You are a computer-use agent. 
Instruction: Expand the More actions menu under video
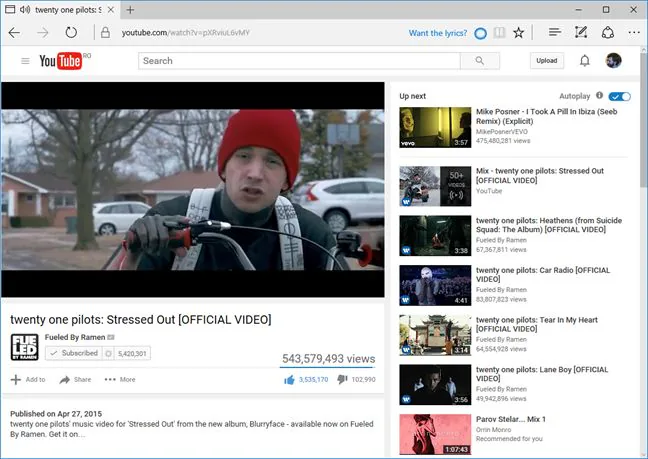(120, 379)
